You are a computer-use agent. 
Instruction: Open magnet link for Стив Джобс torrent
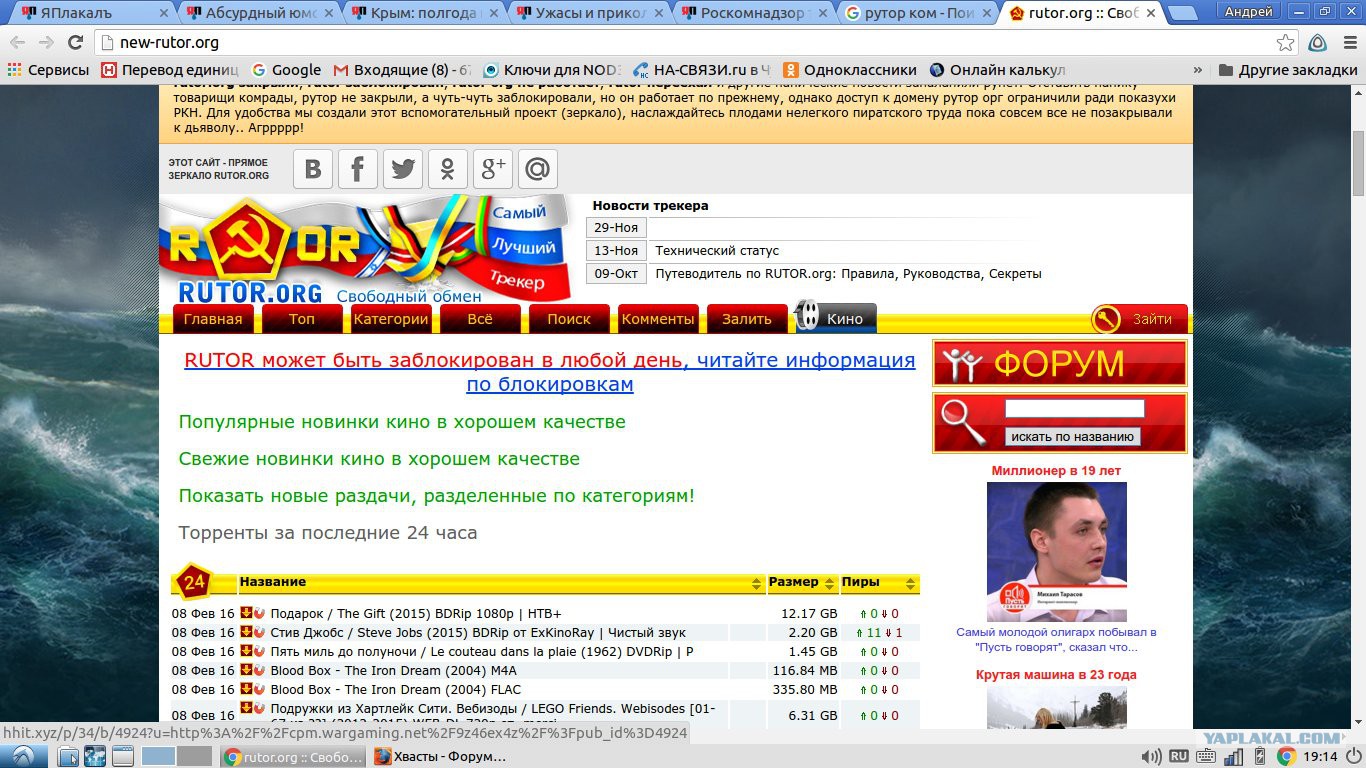tap(259, 632)
